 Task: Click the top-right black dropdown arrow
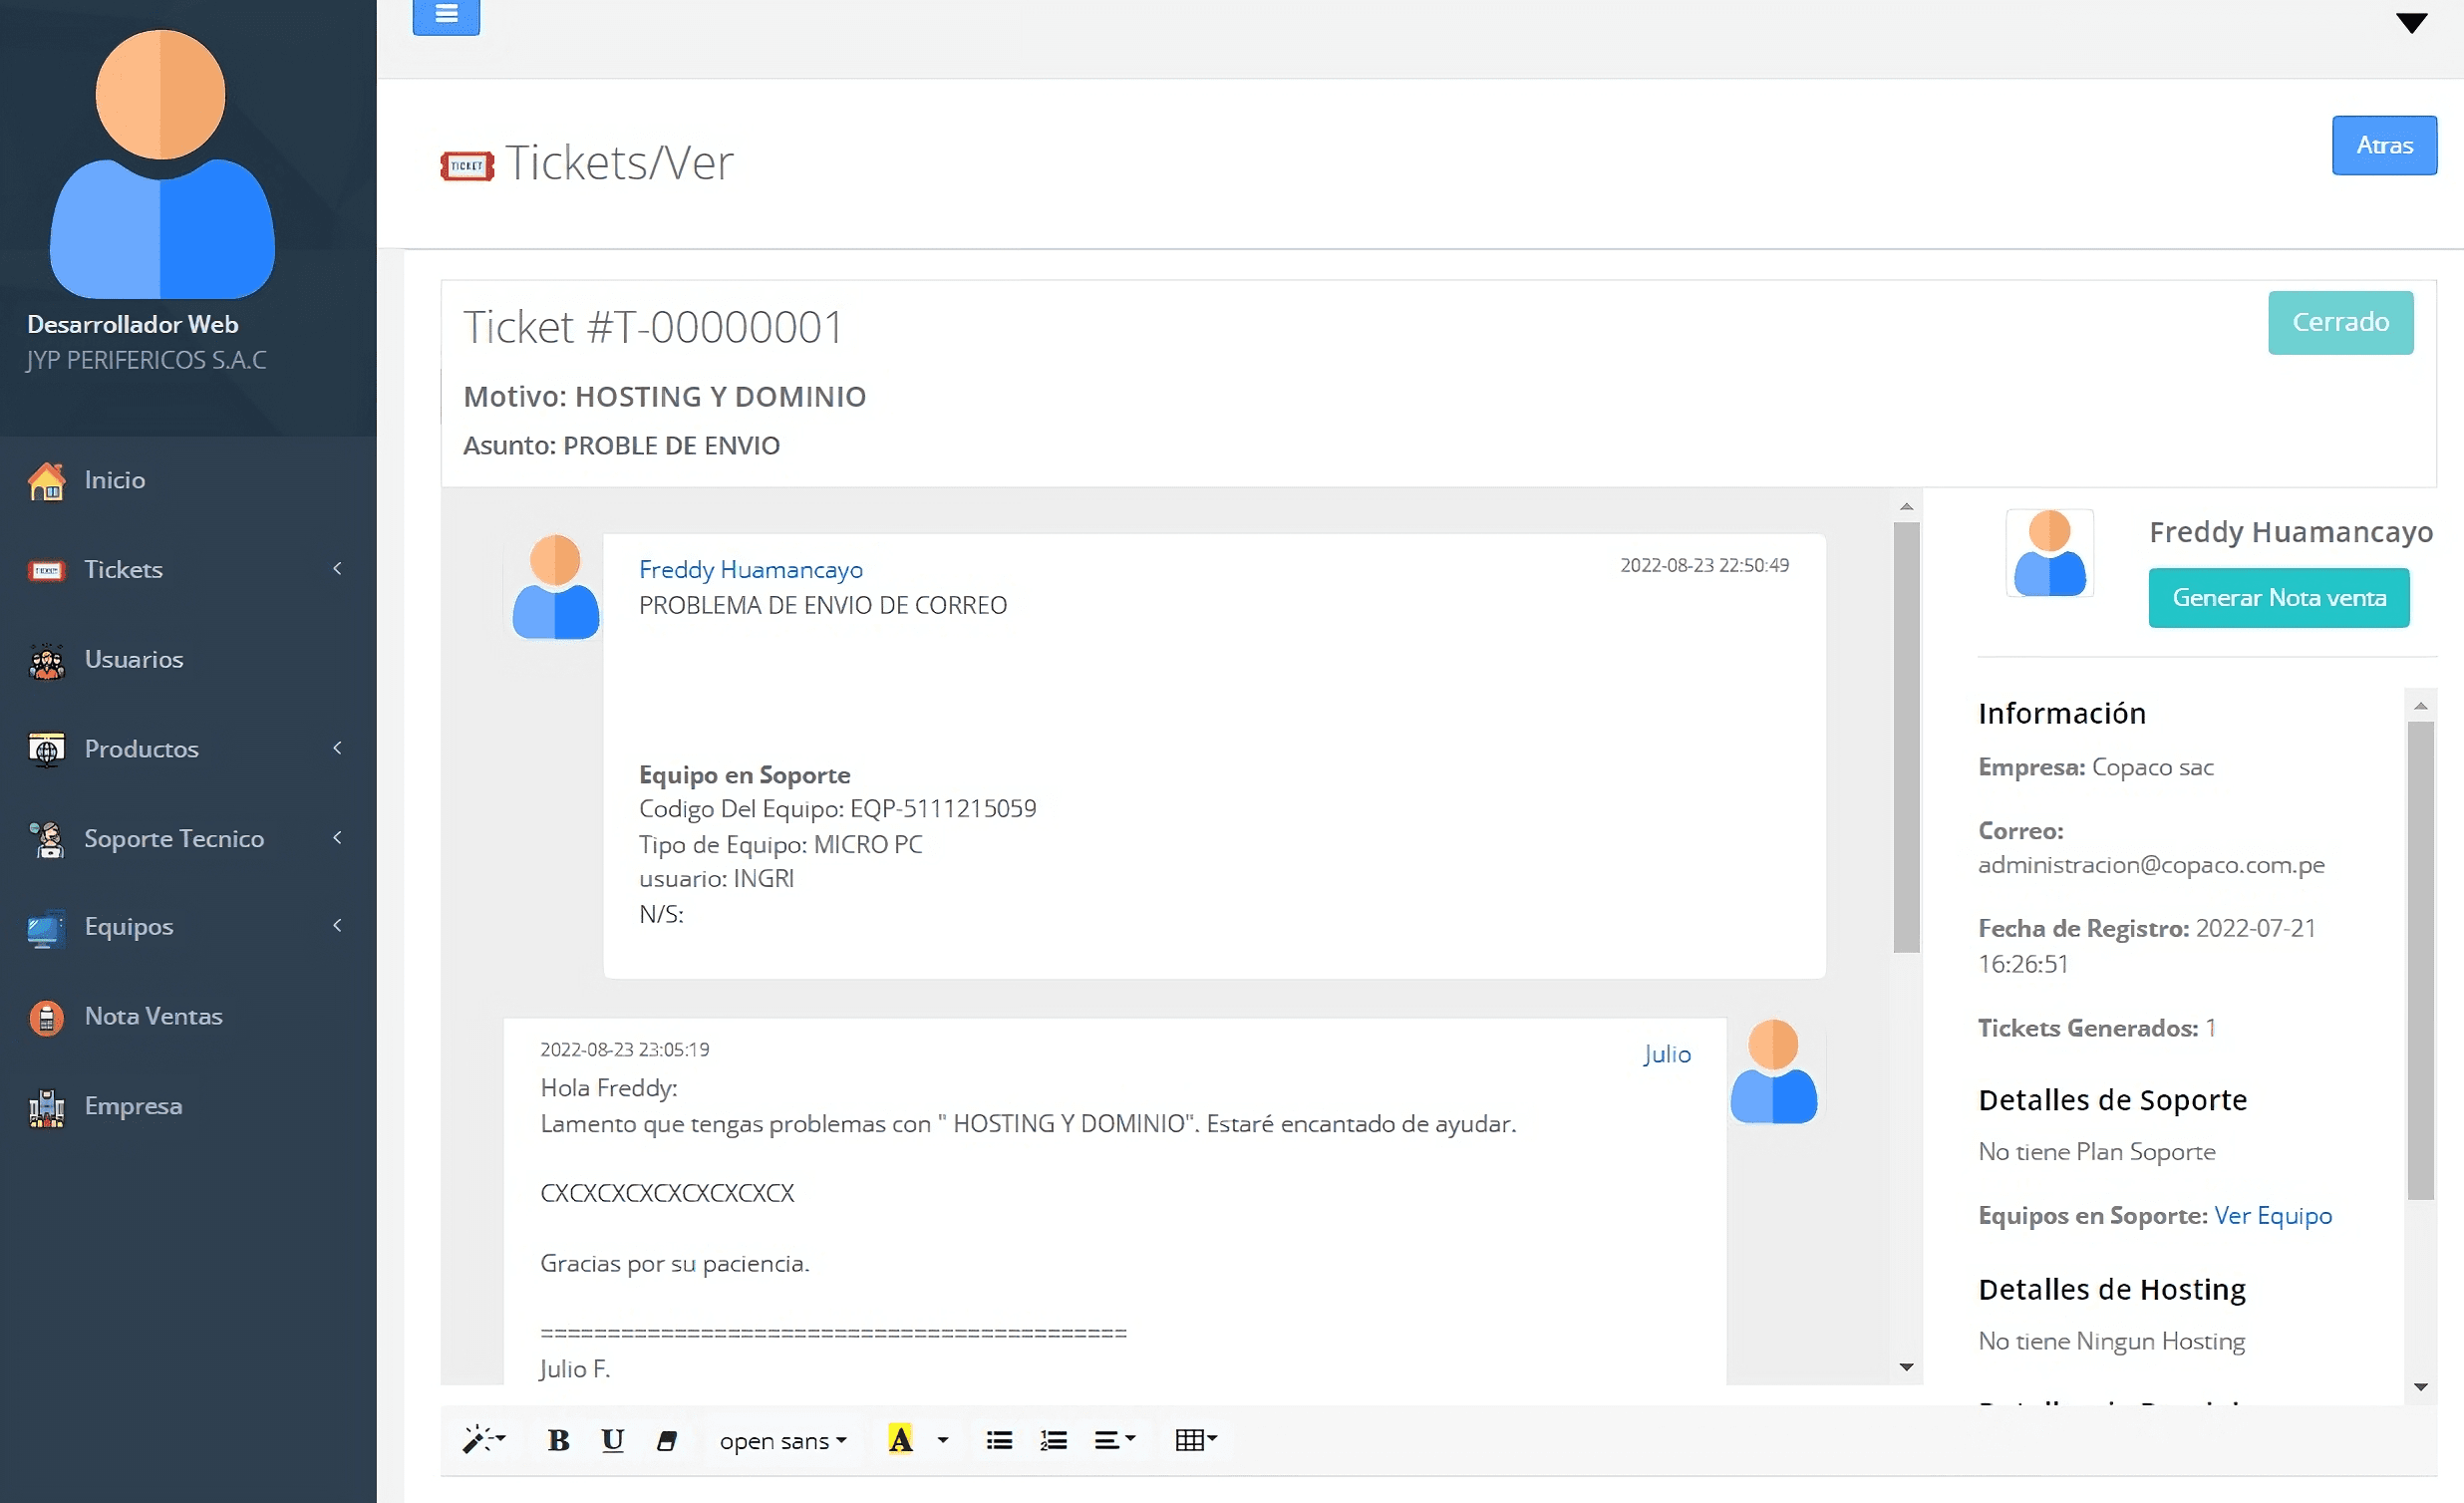2411,23
